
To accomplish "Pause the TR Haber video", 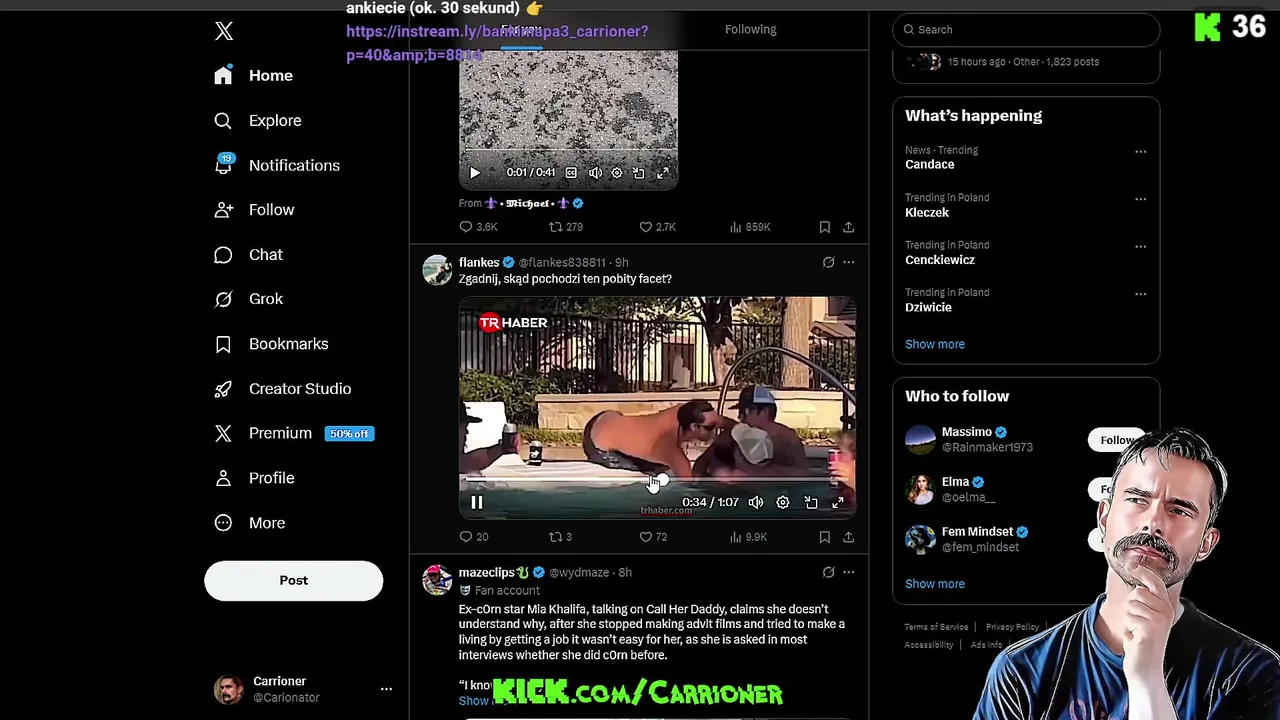I will tap(477, 503).
